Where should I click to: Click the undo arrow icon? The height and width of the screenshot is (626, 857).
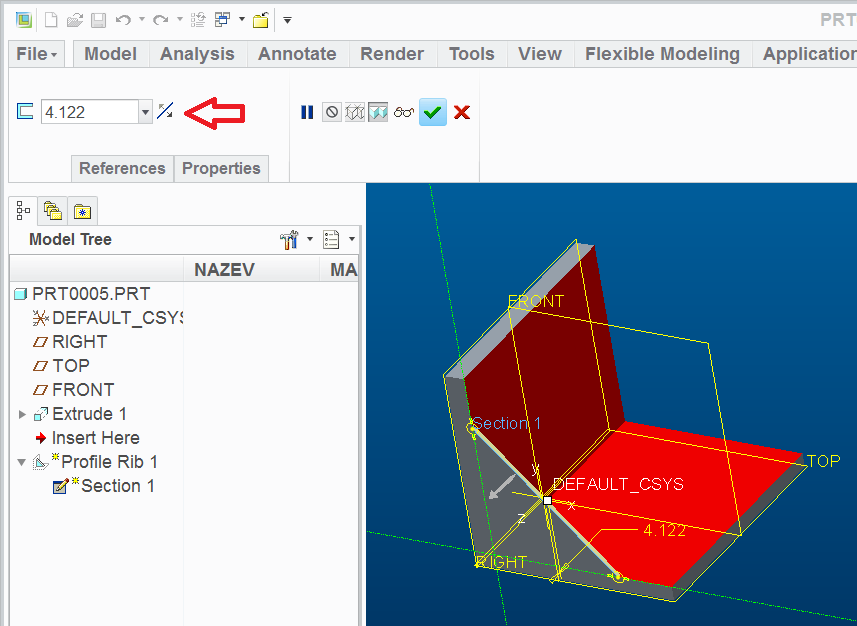pyautogui.click(x=123, y=20)
